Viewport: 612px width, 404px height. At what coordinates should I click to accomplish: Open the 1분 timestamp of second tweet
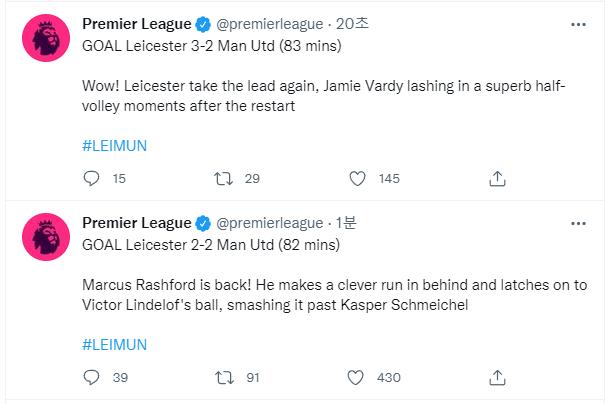tap(346, 223)
